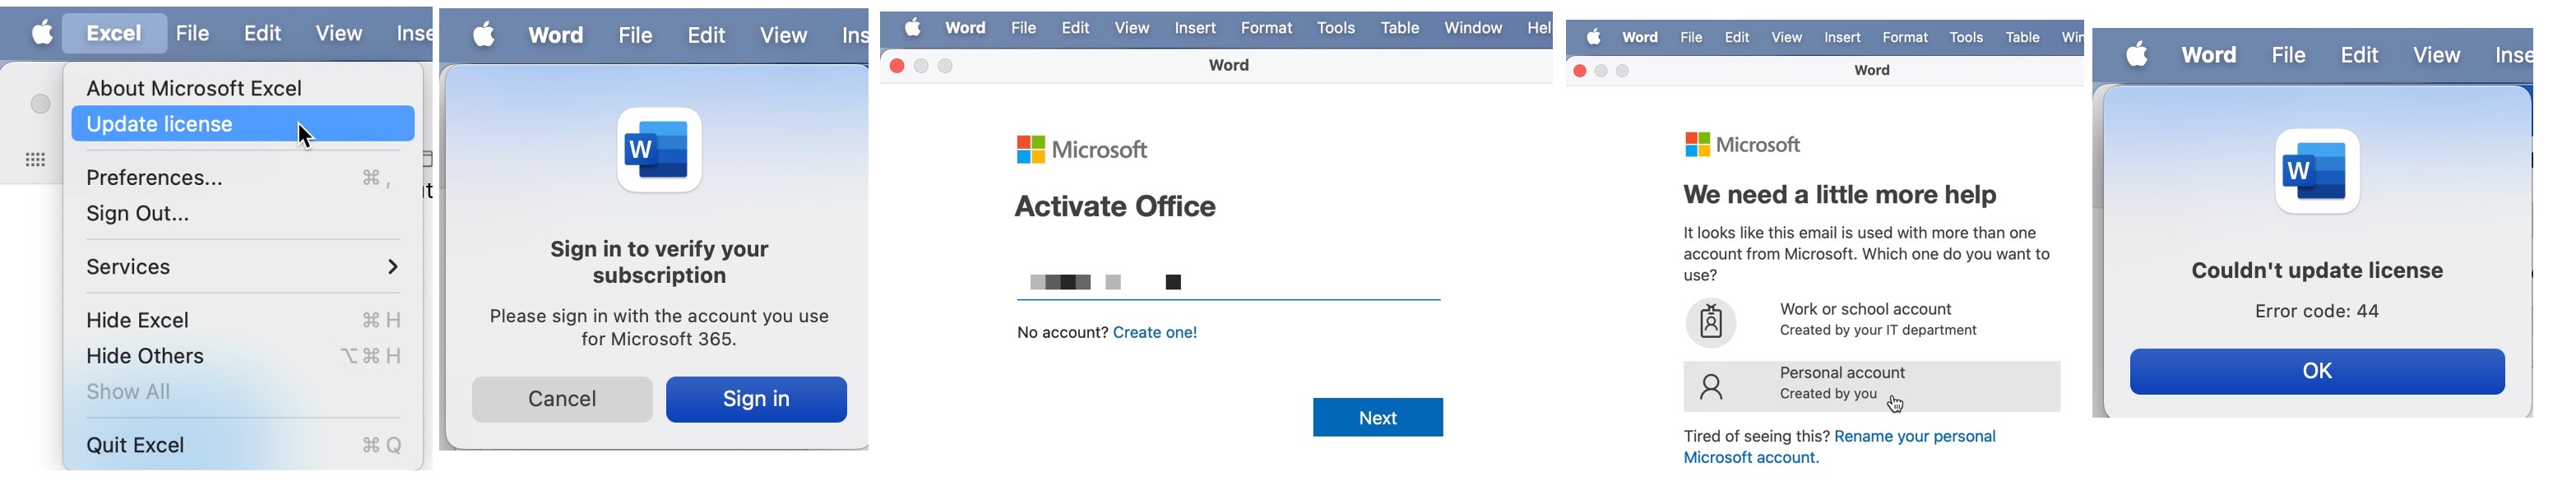This screenshot has height=490, width=2576.
Task: Cancel the sign-in verification dialog
Action: (562, 399)
